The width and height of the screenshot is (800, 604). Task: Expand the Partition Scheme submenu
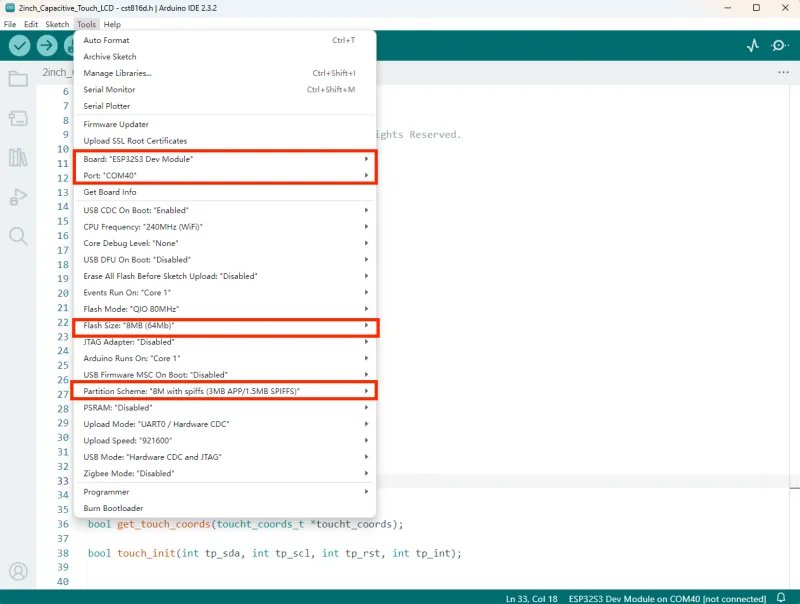224,391
